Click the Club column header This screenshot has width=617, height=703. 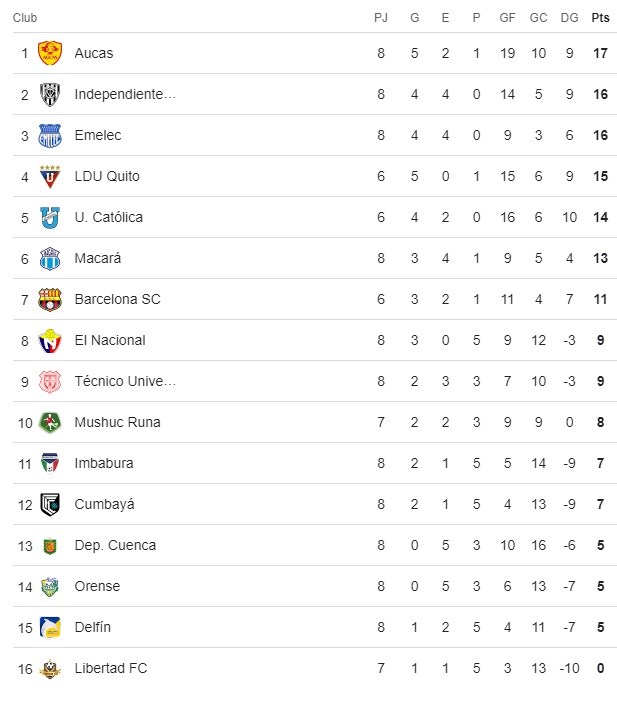pyautogui.click(x=25, y=17)
